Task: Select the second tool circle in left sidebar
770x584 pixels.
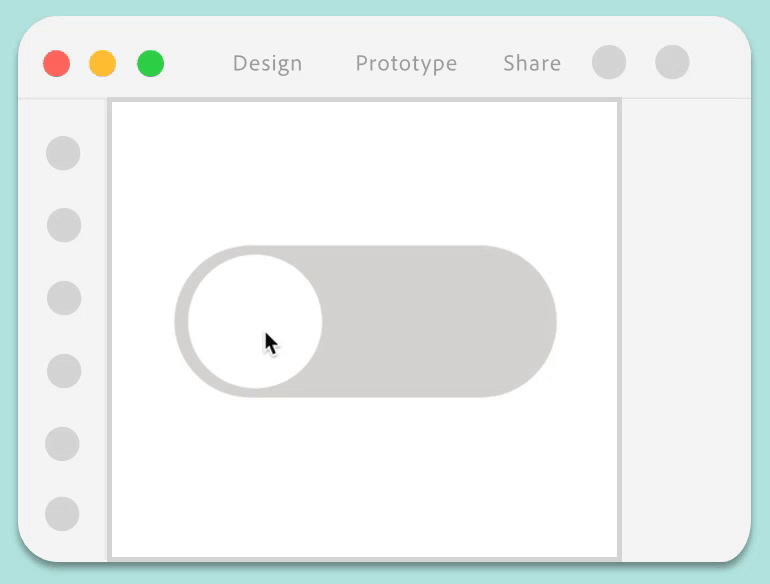Action: coord(64,226)
